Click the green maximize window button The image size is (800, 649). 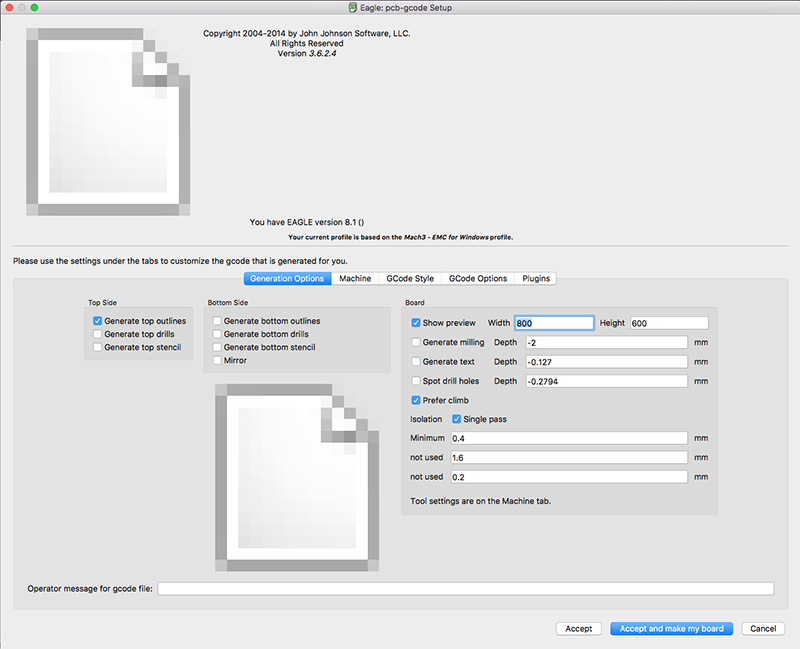click(34, 8)
